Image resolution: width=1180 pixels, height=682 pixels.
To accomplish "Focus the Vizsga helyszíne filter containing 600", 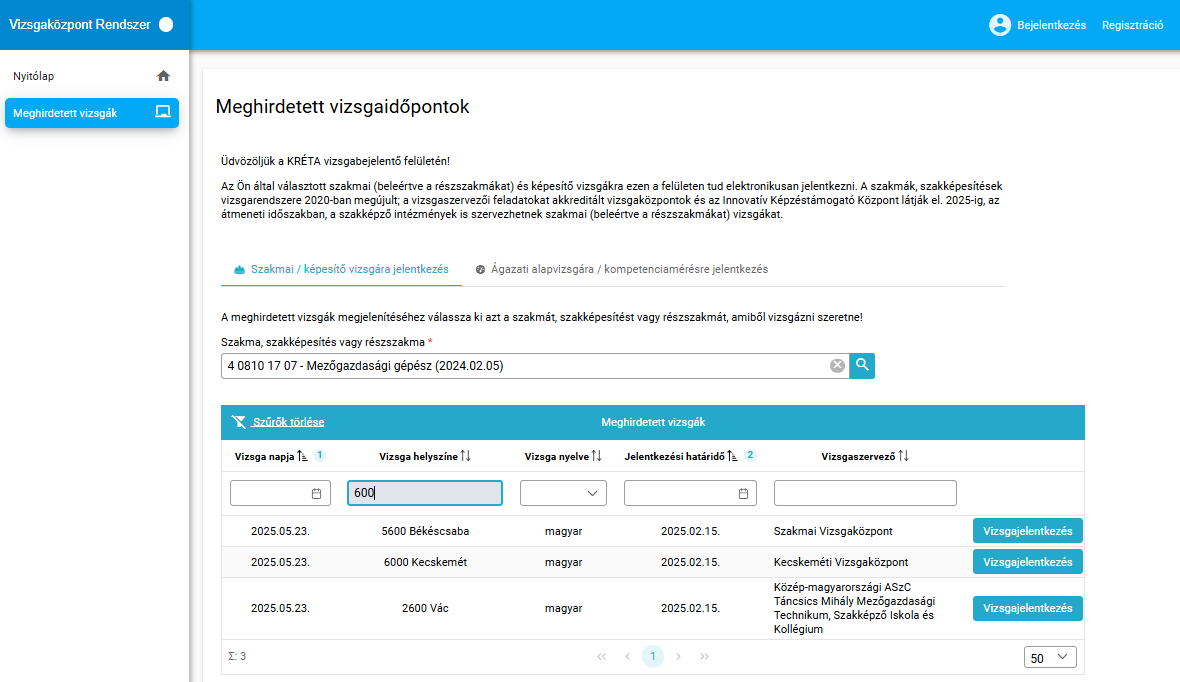I will pos(424,493).
